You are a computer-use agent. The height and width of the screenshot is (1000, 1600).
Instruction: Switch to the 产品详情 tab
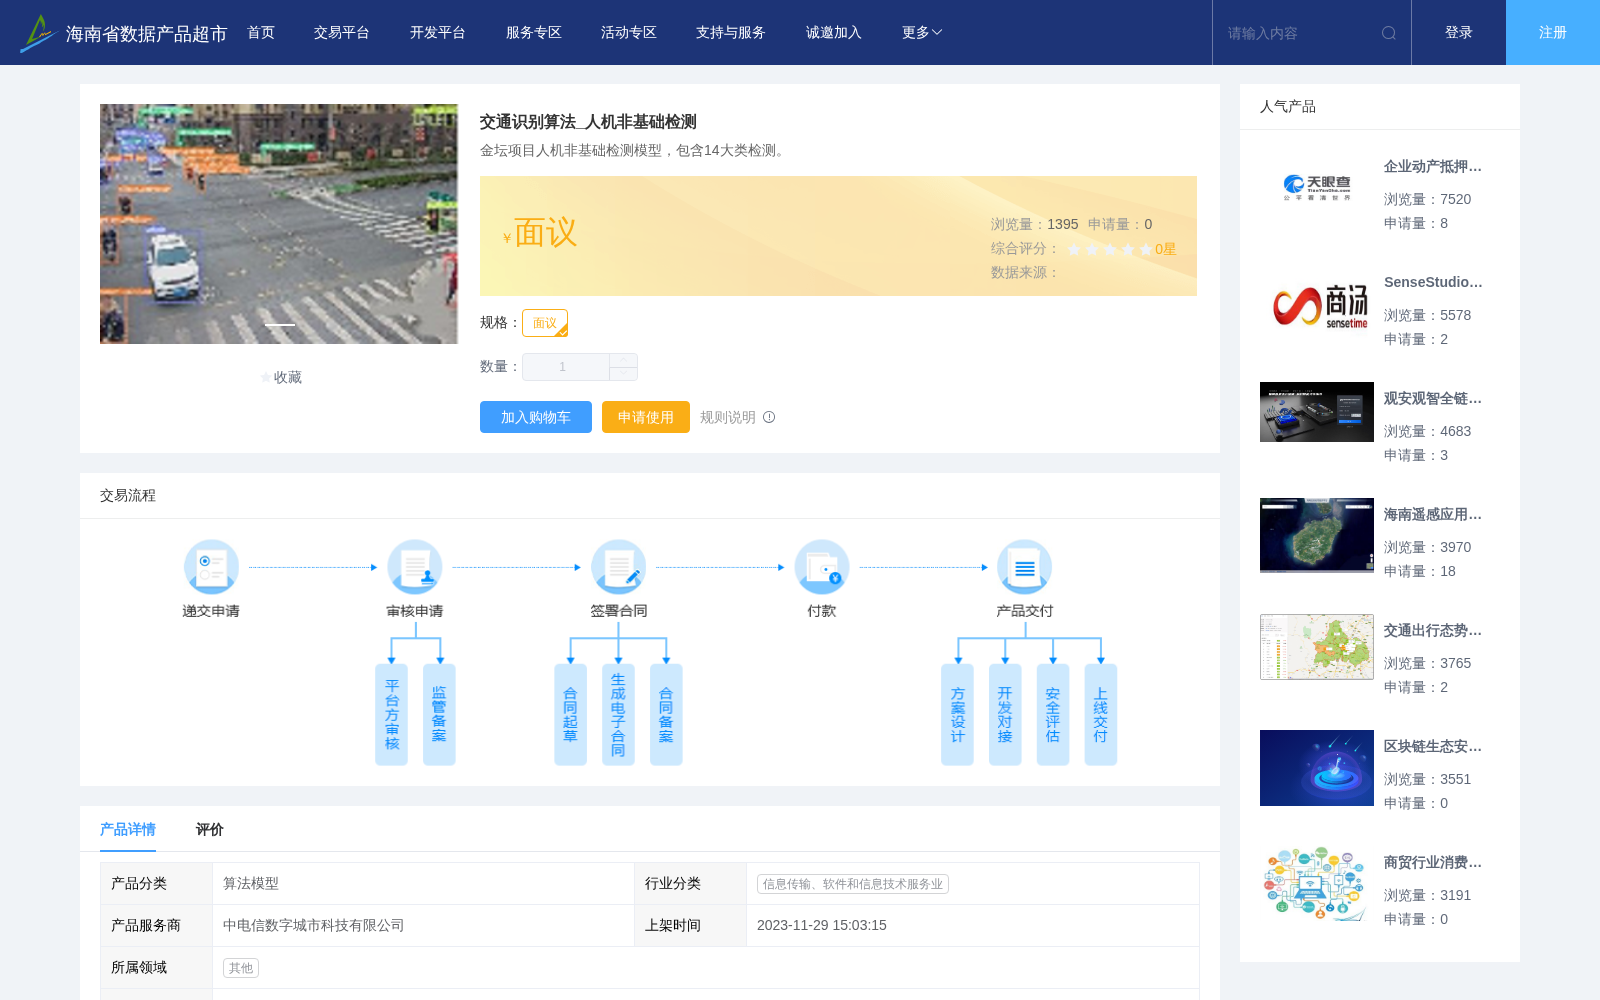pyautogui.click(x=128, y=829)
